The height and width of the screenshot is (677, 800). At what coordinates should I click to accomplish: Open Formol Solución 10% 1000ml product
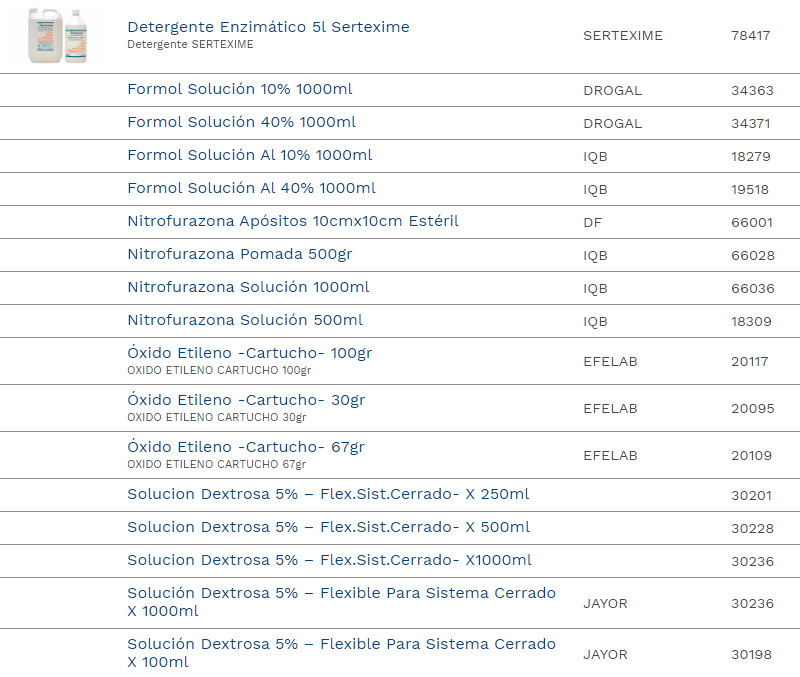(239, 89)
